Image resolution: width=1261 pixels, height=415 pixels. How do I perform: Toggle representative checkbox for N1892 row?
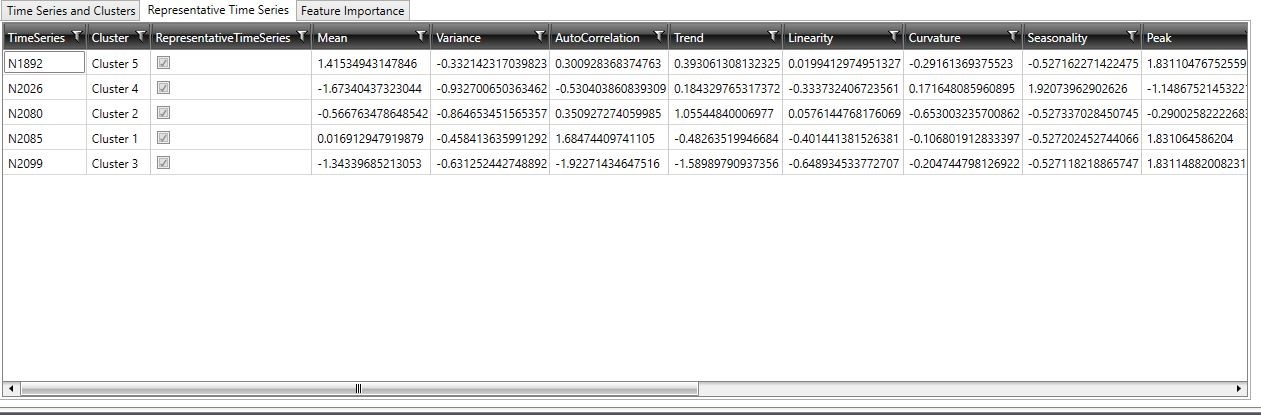(164, 62)
